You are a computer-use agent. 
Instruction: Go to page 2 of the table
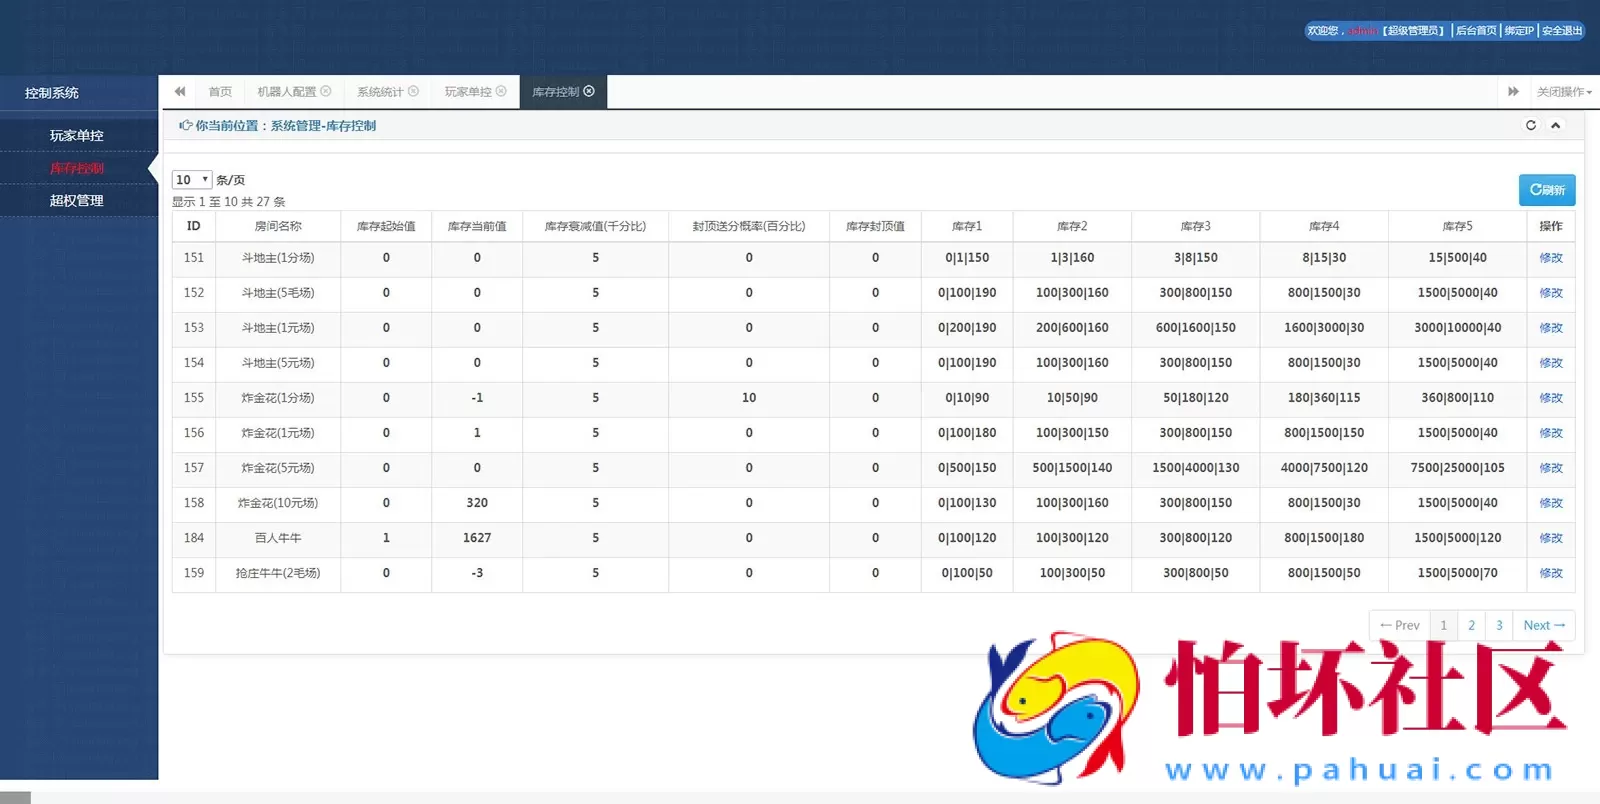[x=1471, y=625]
